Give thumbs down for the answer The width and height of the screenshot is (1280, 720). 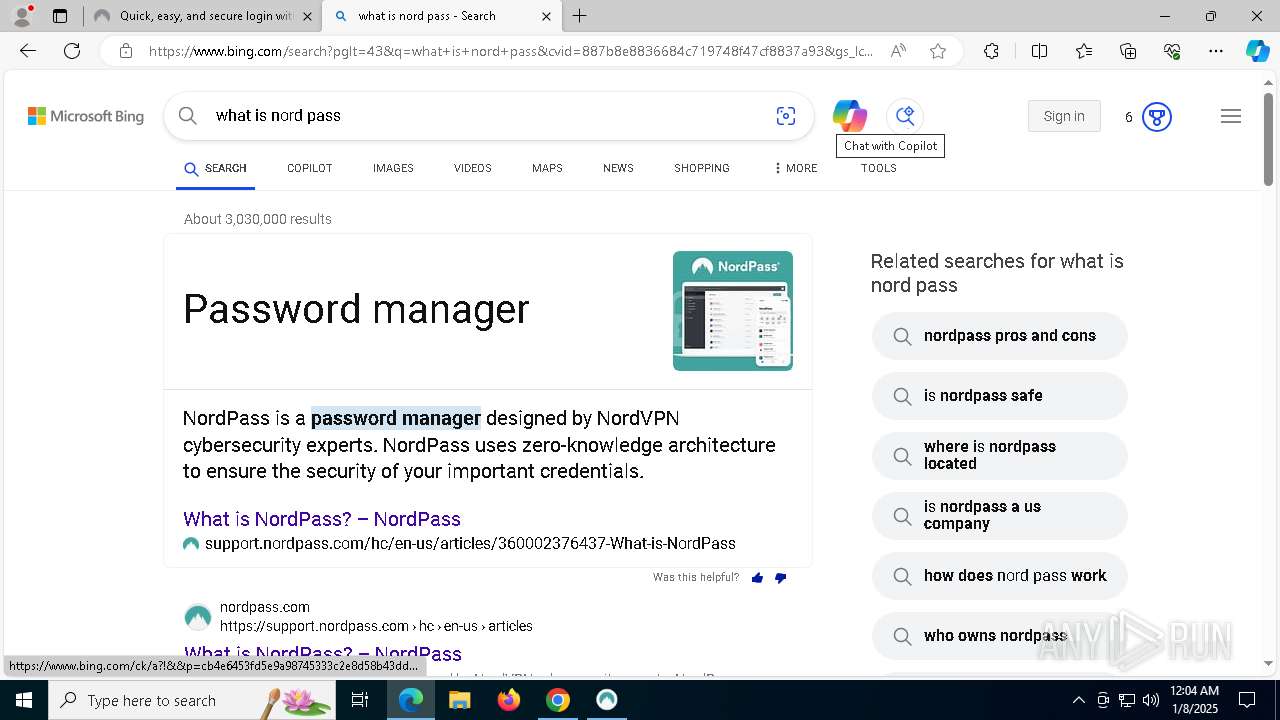[781, 578]
